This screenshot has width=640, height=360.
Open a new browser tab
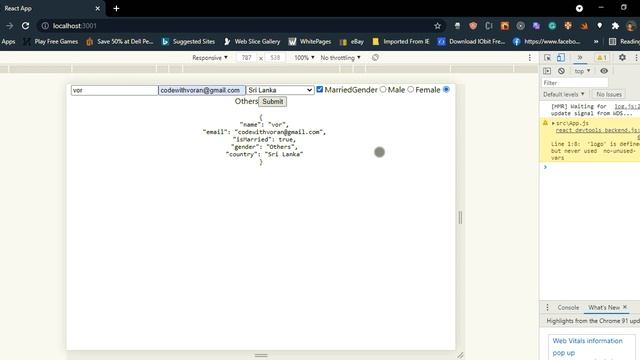coord(116,8)
